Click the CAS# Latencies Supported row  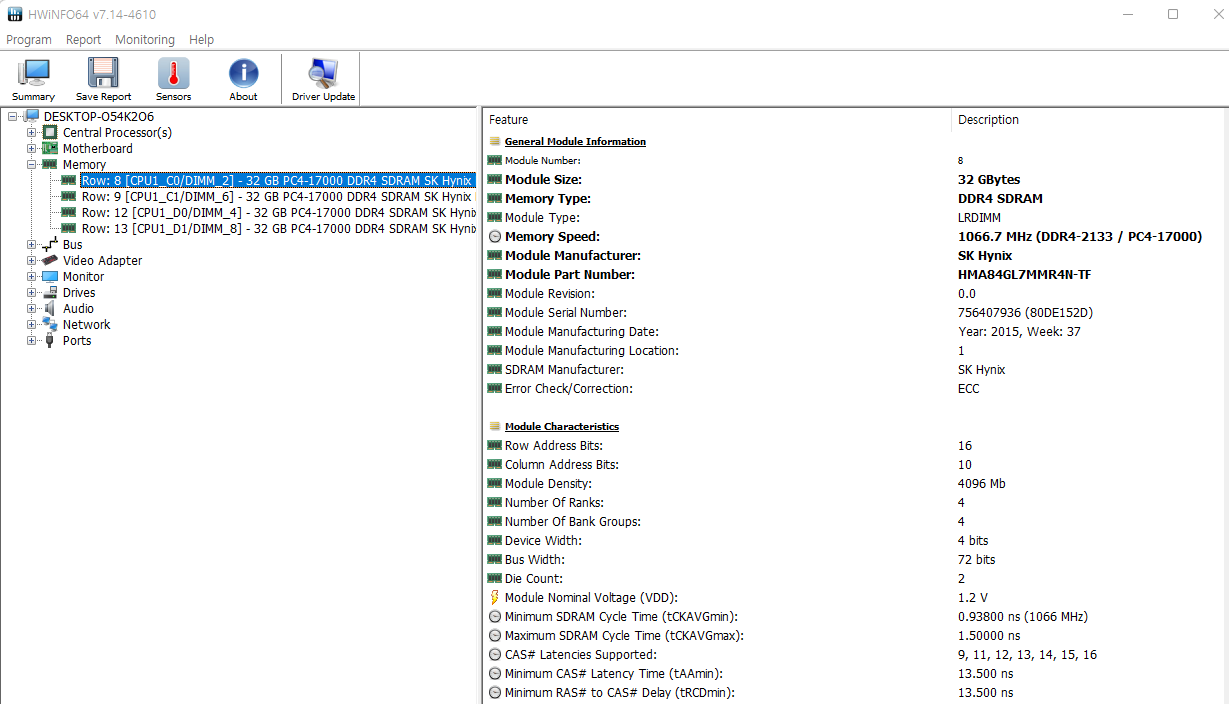[x=856, y=655]
